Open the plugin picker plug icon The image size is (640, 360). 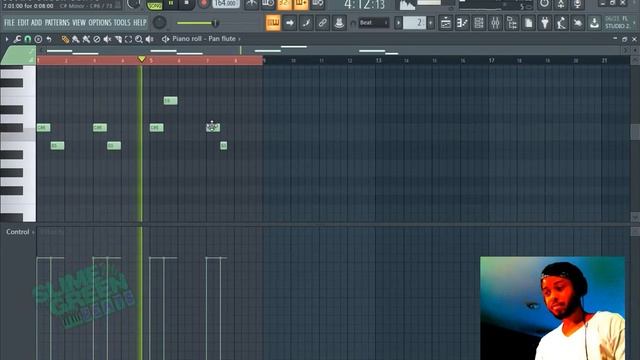pos(545,23)
